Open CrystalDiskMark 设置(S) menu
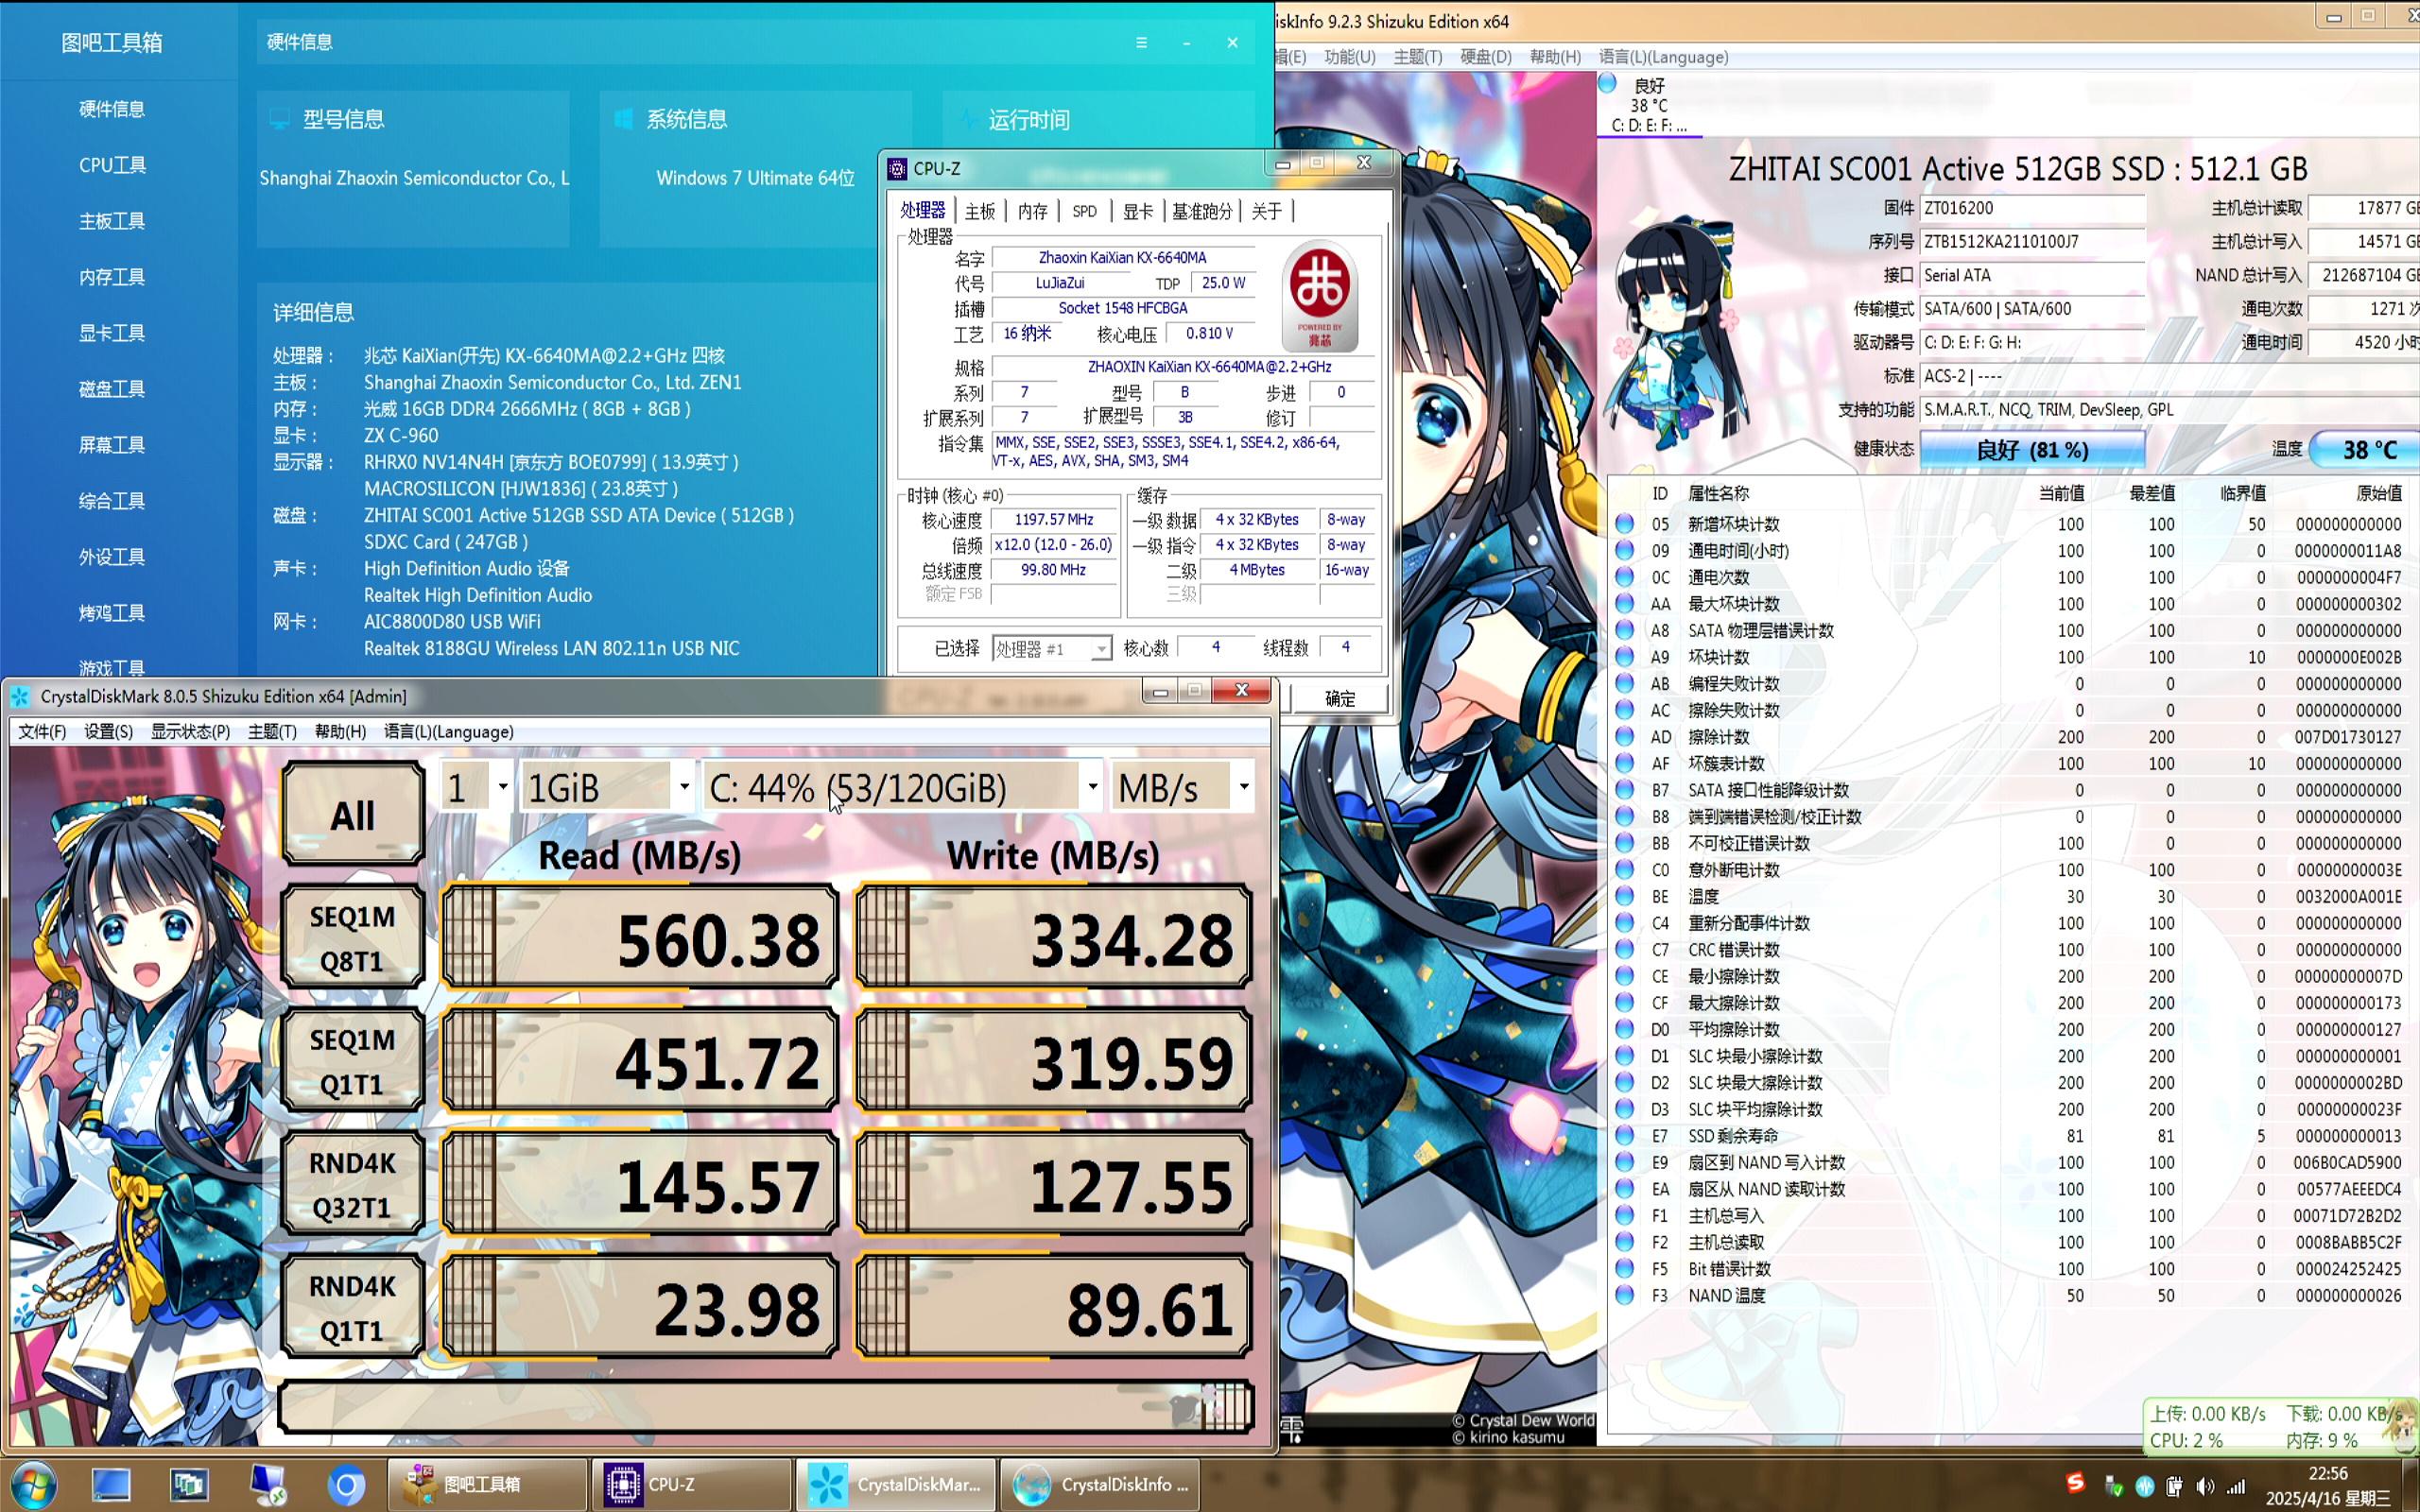2420x1512 pixels. pos(108,731)
